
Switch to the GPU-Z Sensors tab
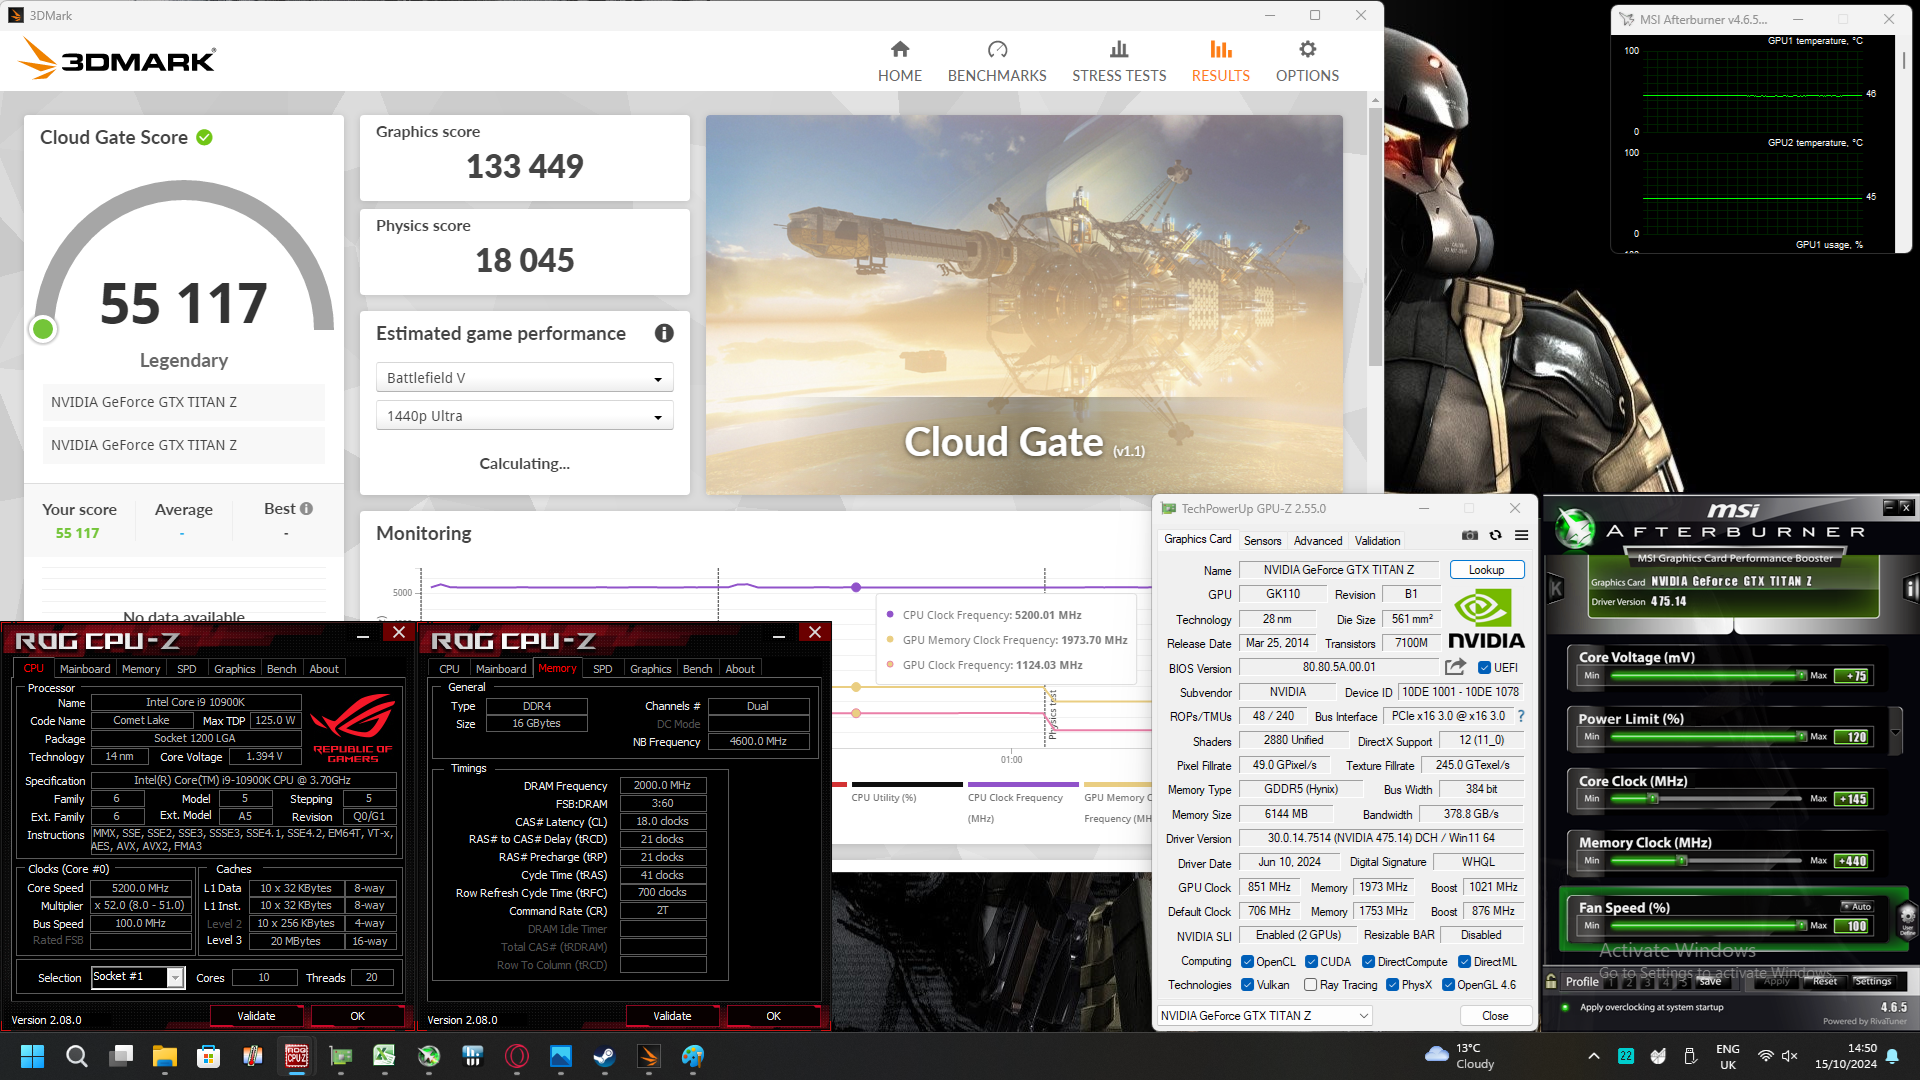(x=1262, y=540)
